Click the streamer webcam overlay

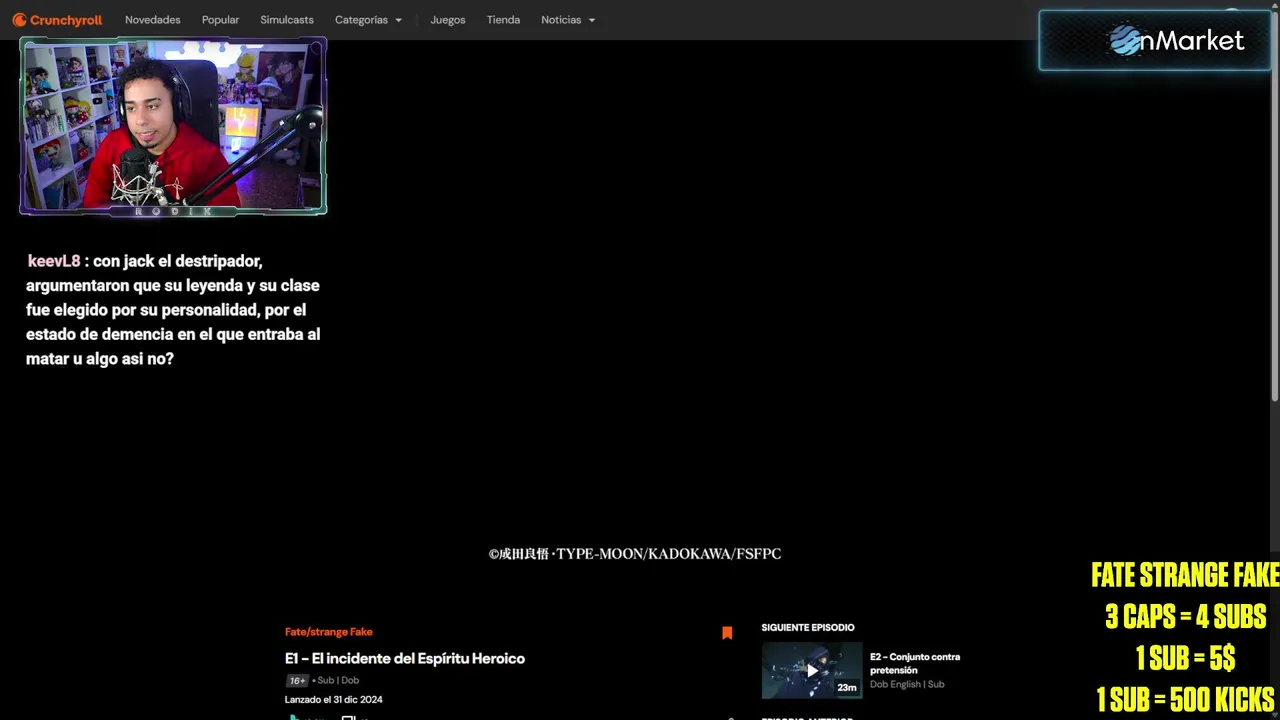pos(173,126)
